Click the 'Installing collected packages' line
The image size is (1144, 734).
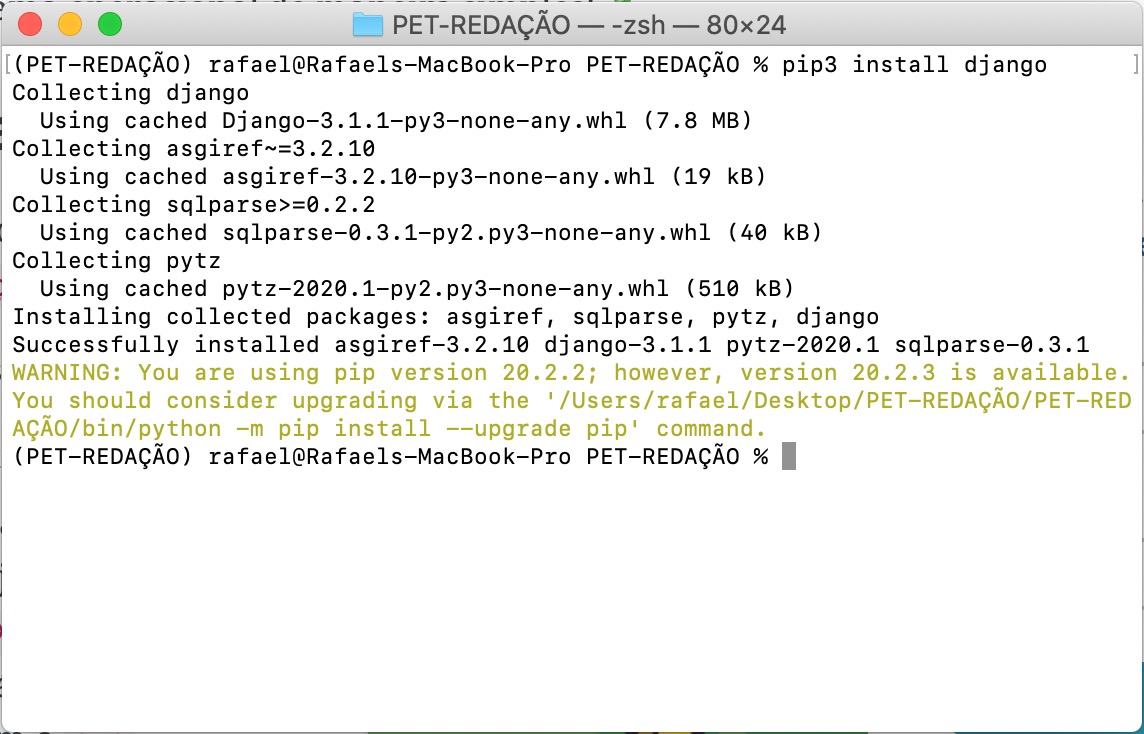[445, 317]
